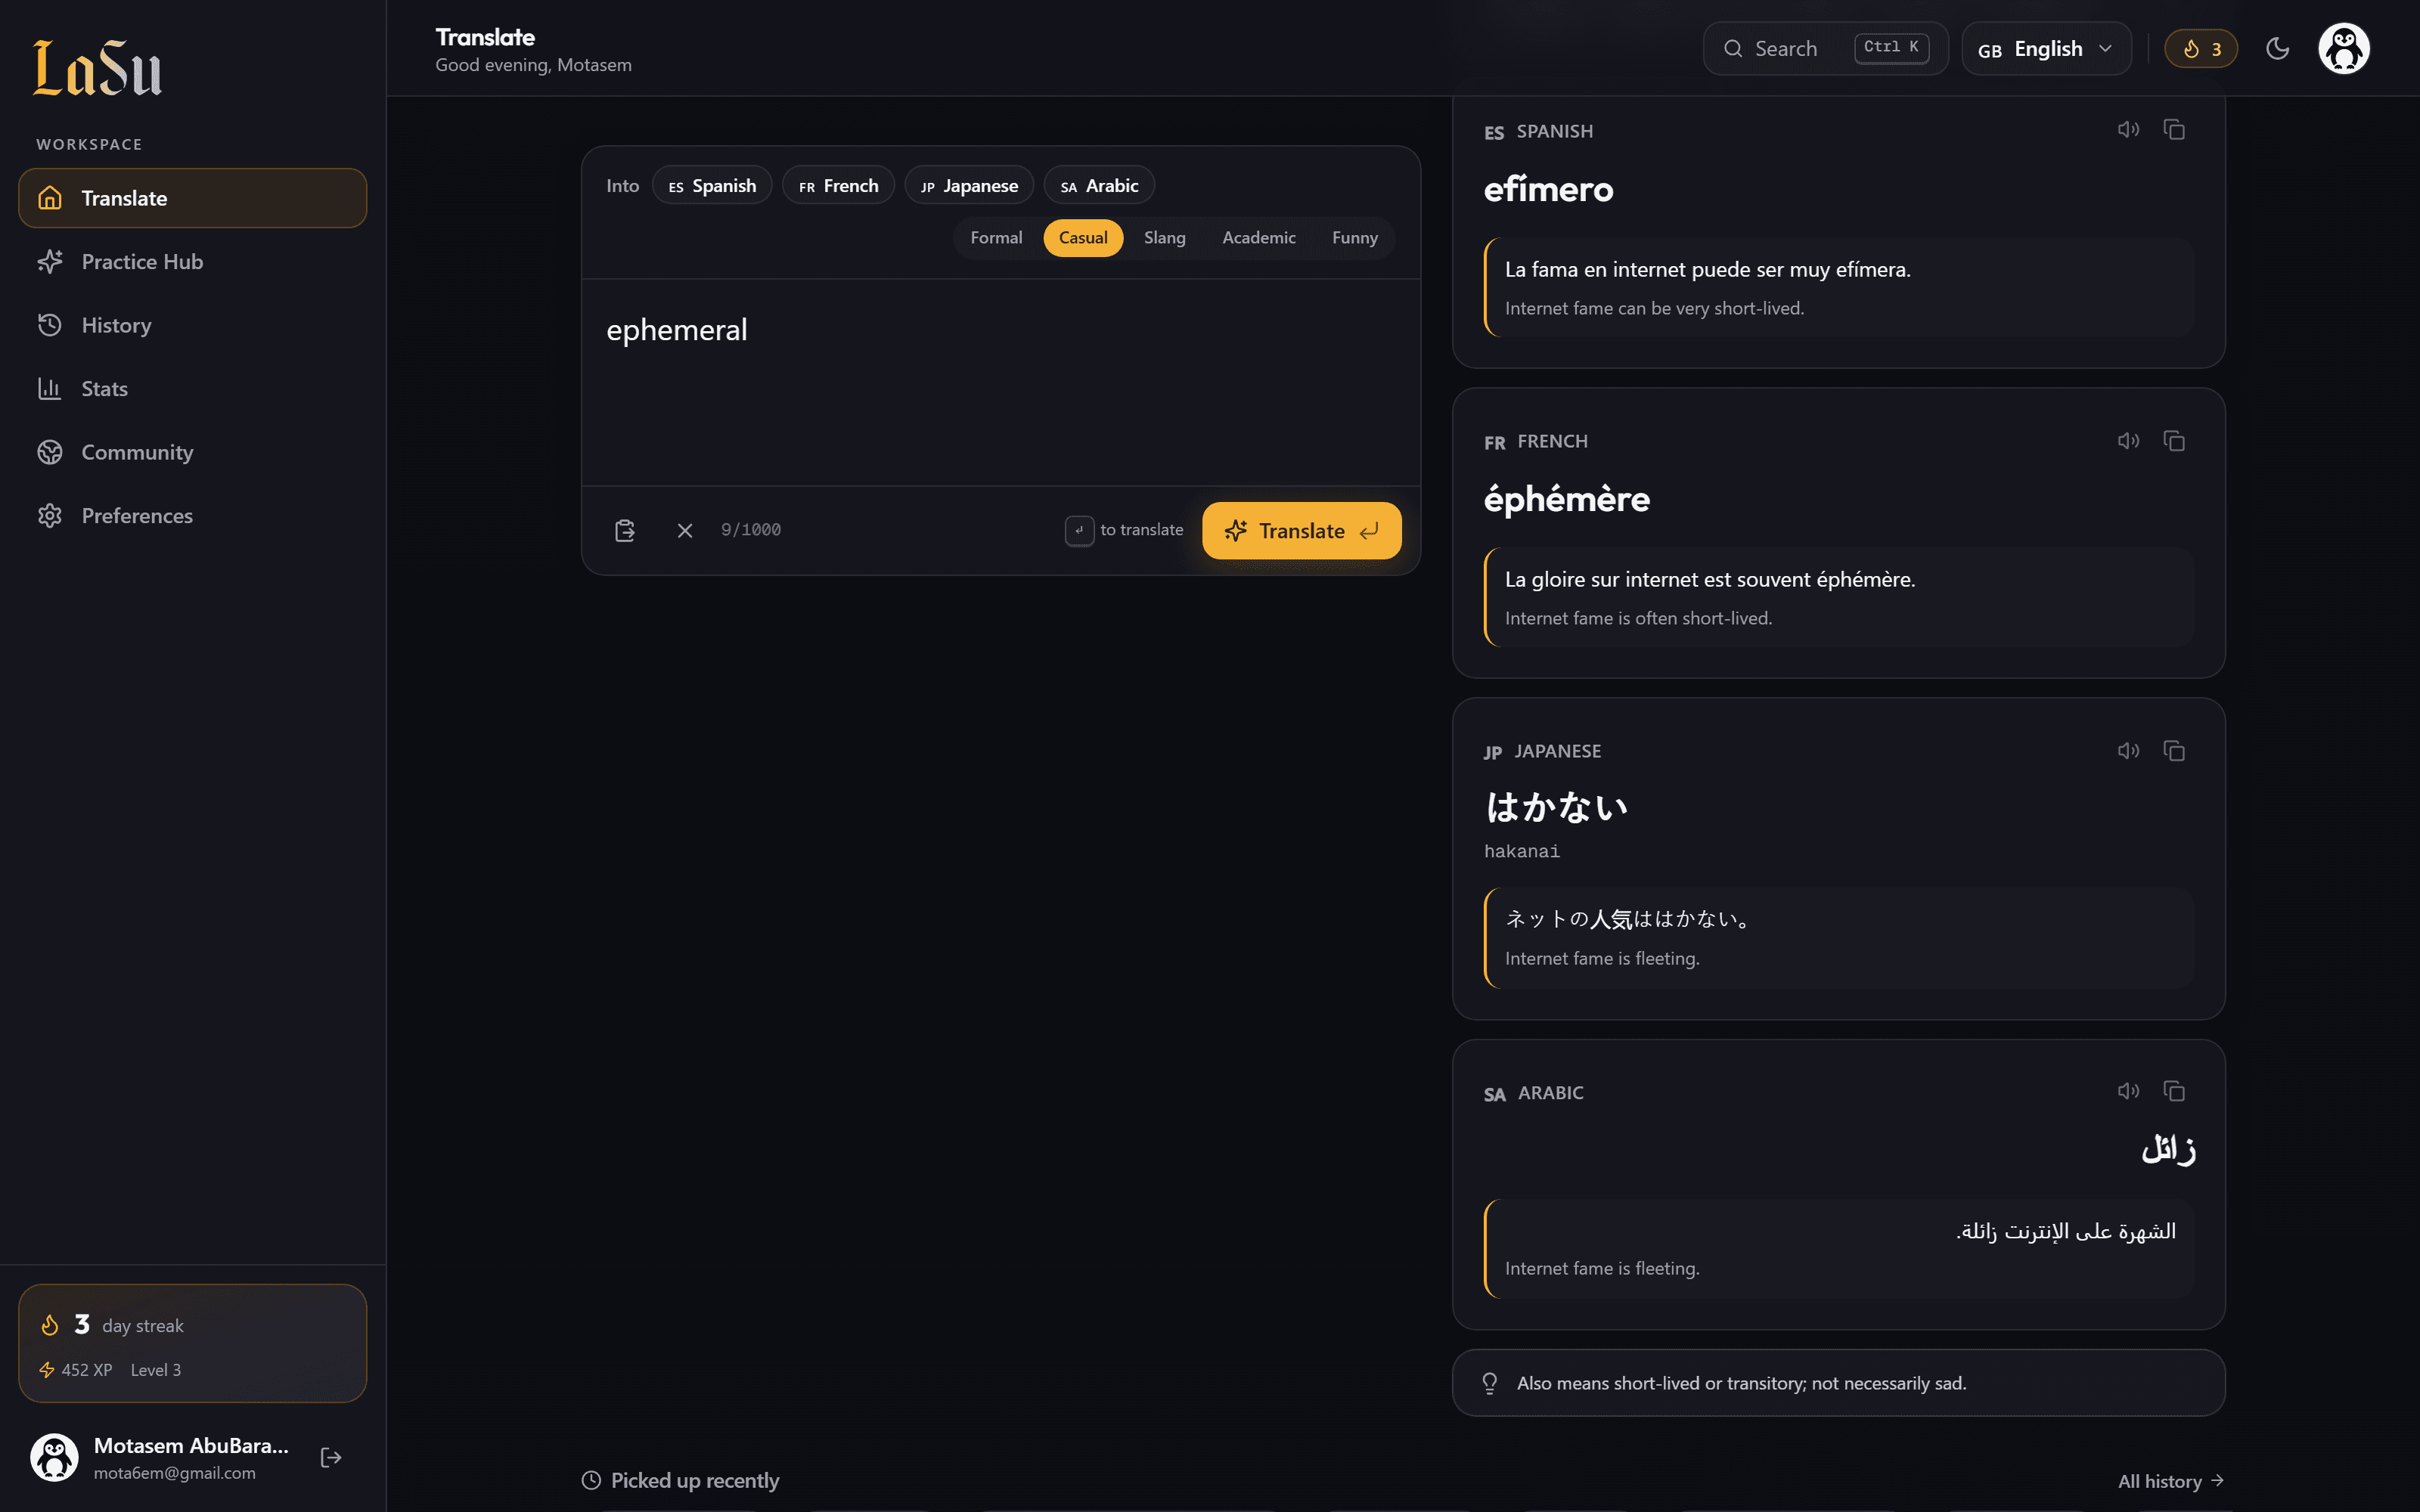Viewport: 2420px width, 1512px height.
Task: Copy the French translation éphémère
Action: click(2174, 441)
